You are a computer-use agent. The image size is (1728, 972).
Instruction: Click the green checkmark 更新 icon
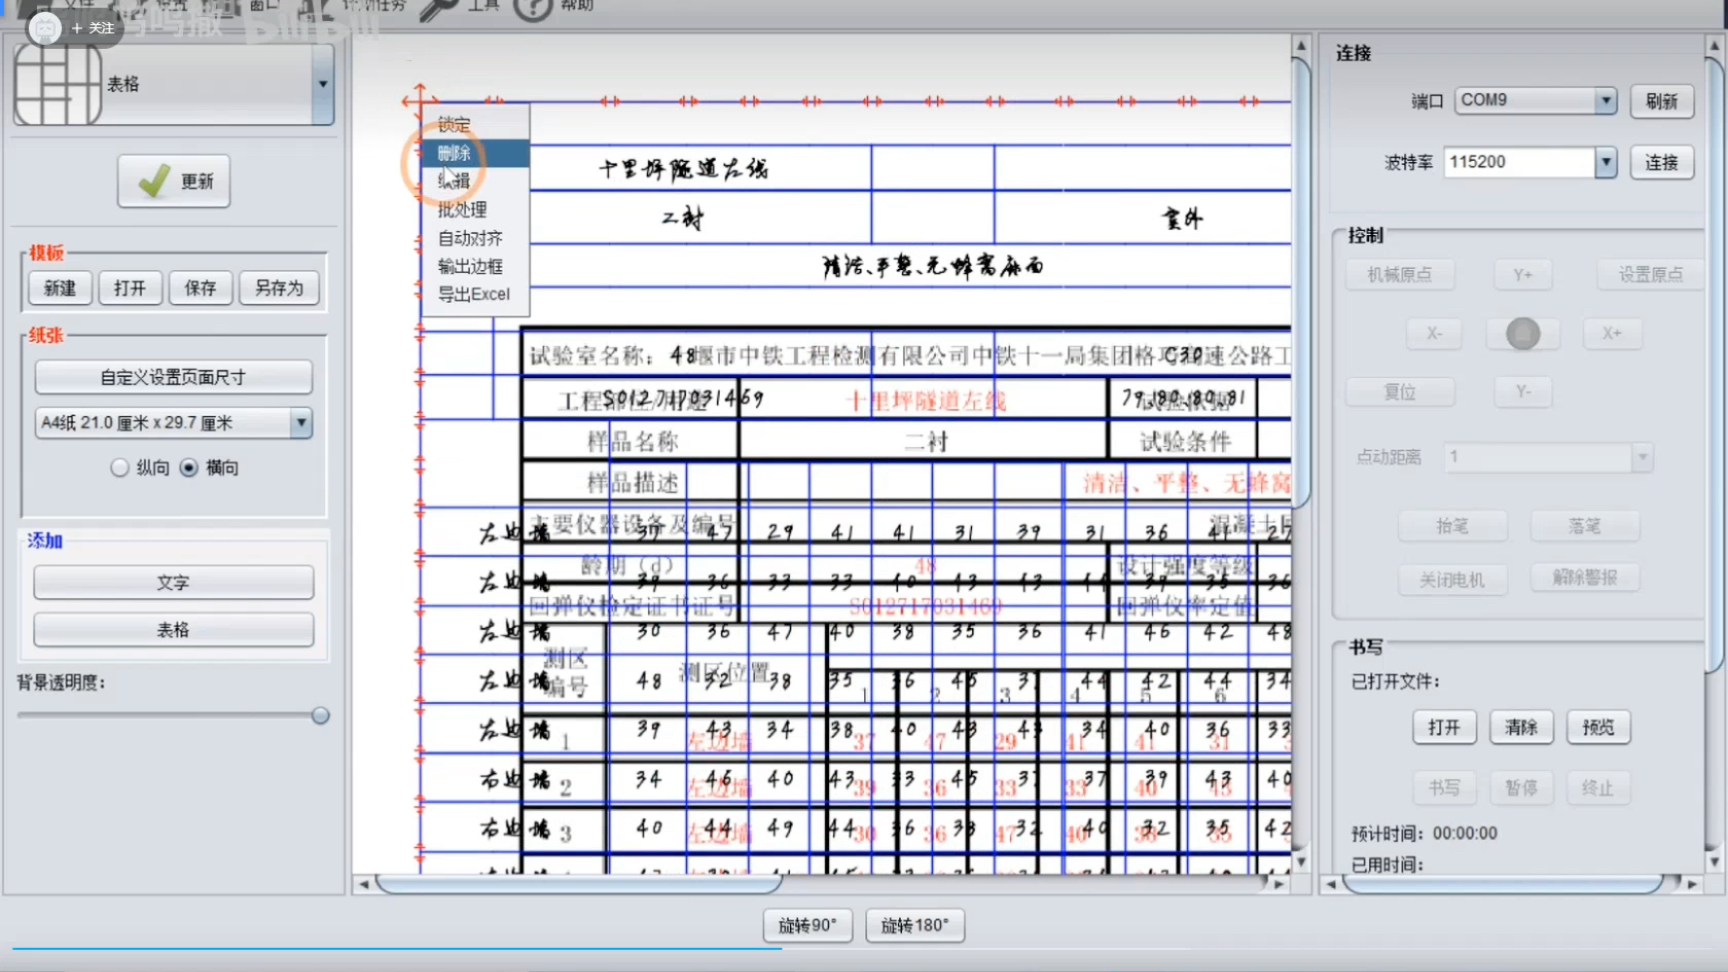pos(152,180)
